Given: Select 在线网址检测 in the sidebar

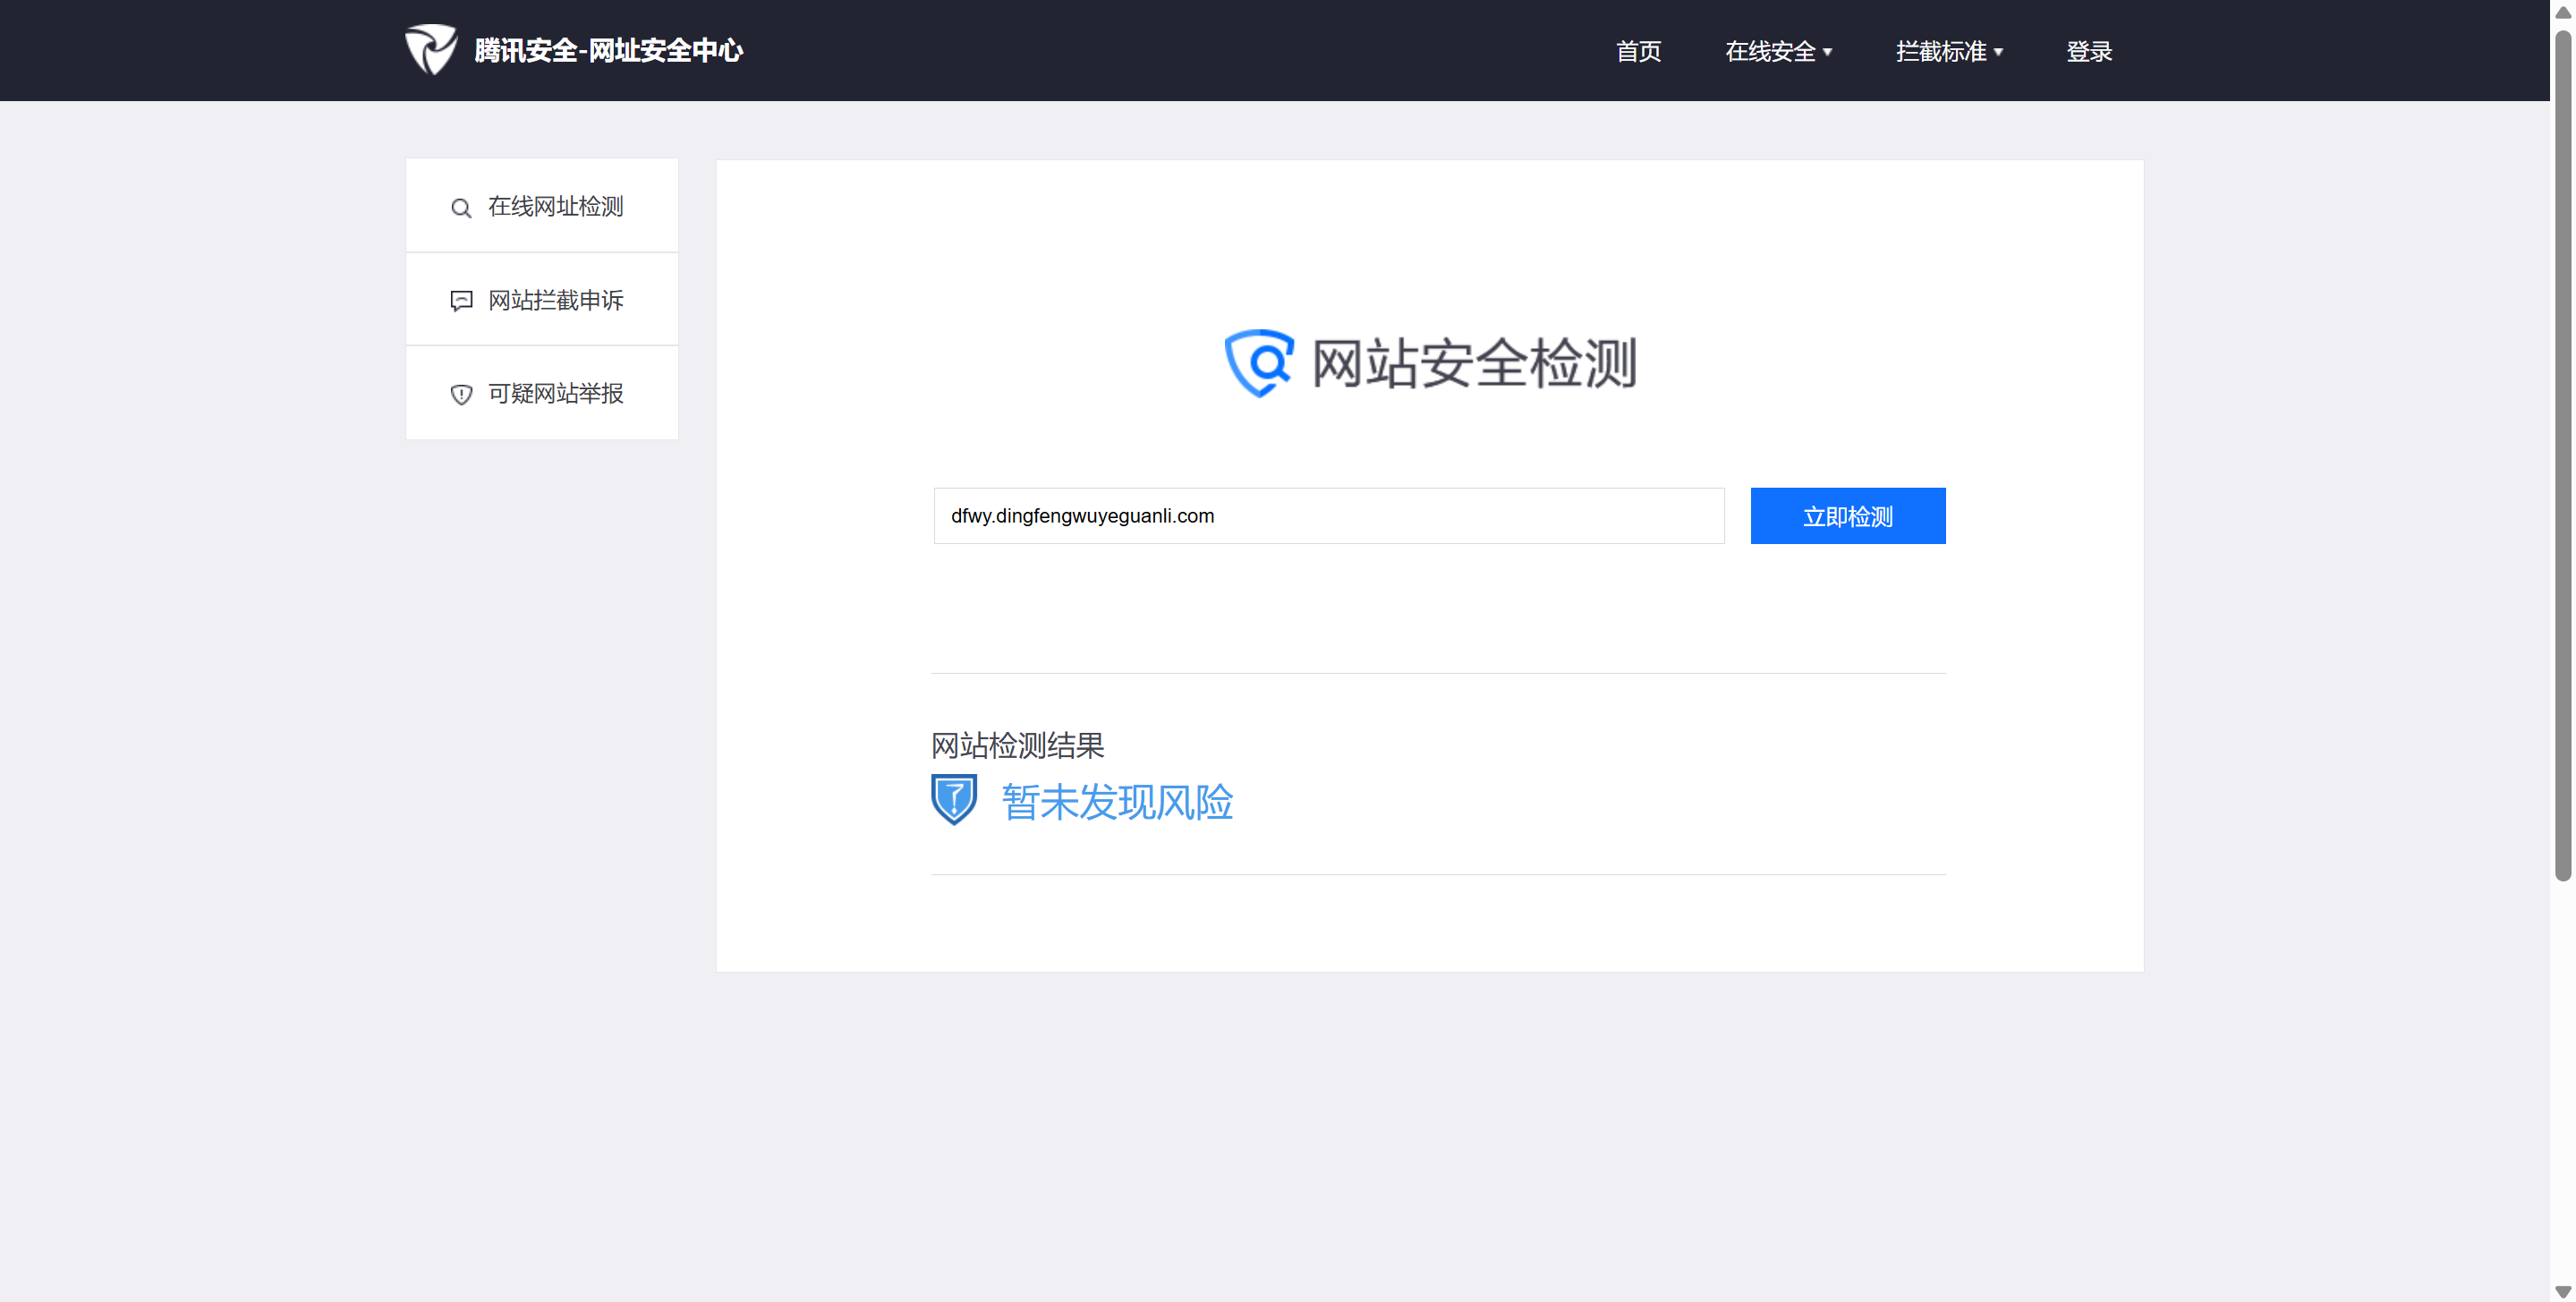Looking at the screenshot, I should pyautogui.click(x=555, y=206).
